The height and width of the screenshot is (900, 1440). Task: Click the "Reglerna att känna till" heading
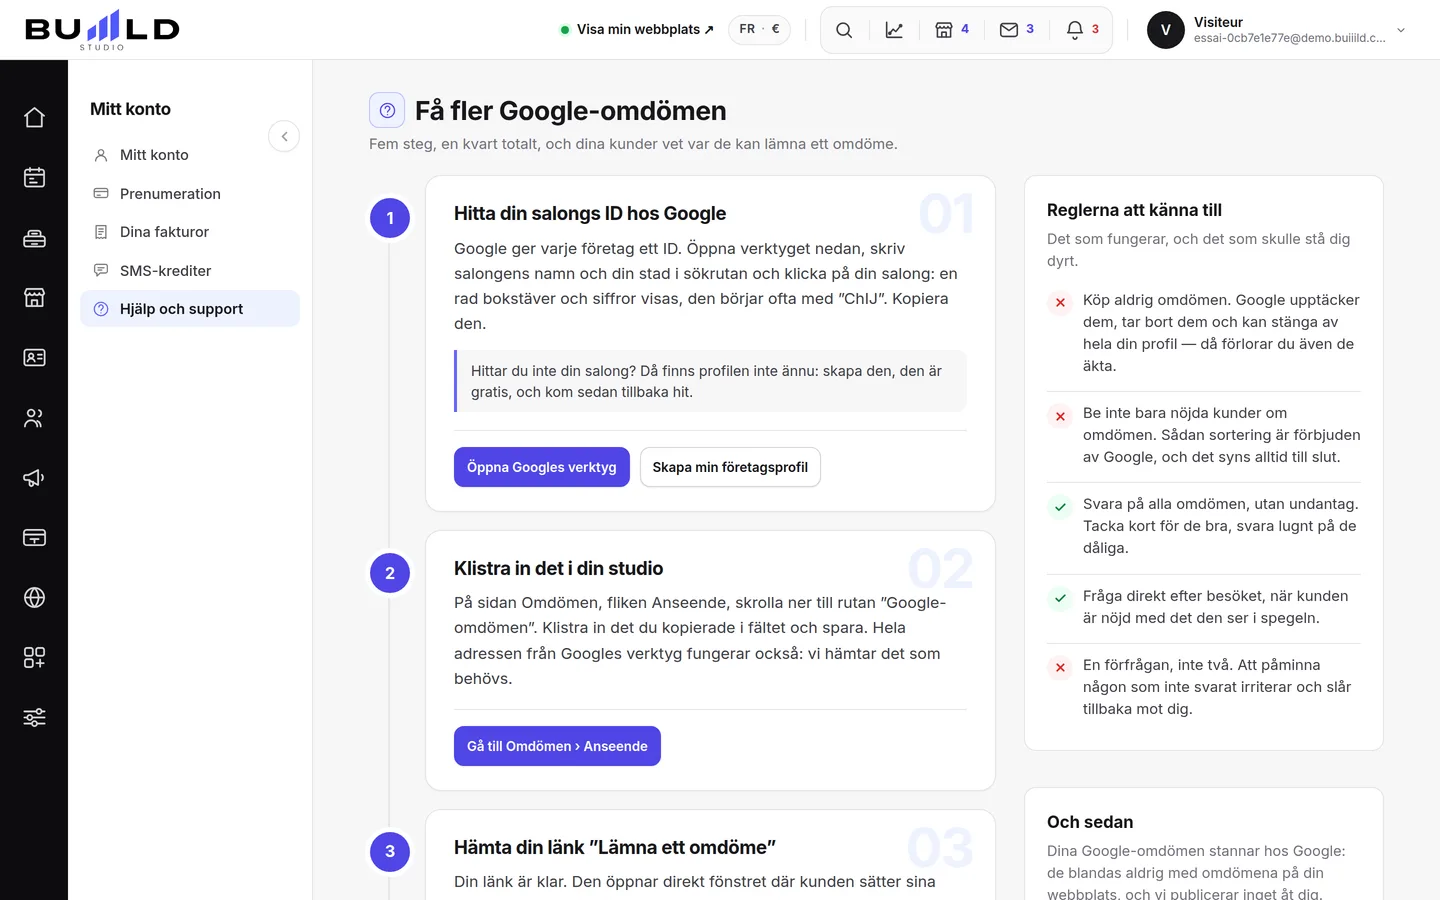(x=1134, y=210)
